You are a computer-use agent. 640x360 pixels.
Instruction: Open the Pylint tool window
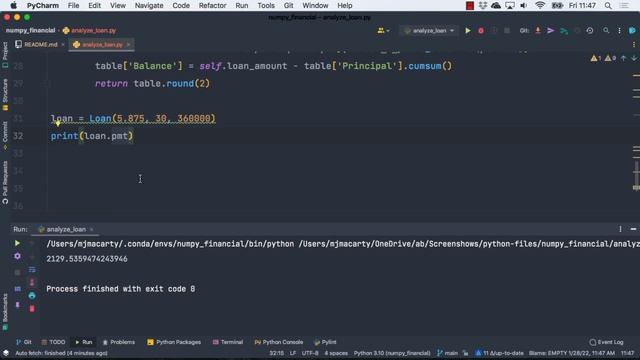pyautogui.click(x=325, y=342)
